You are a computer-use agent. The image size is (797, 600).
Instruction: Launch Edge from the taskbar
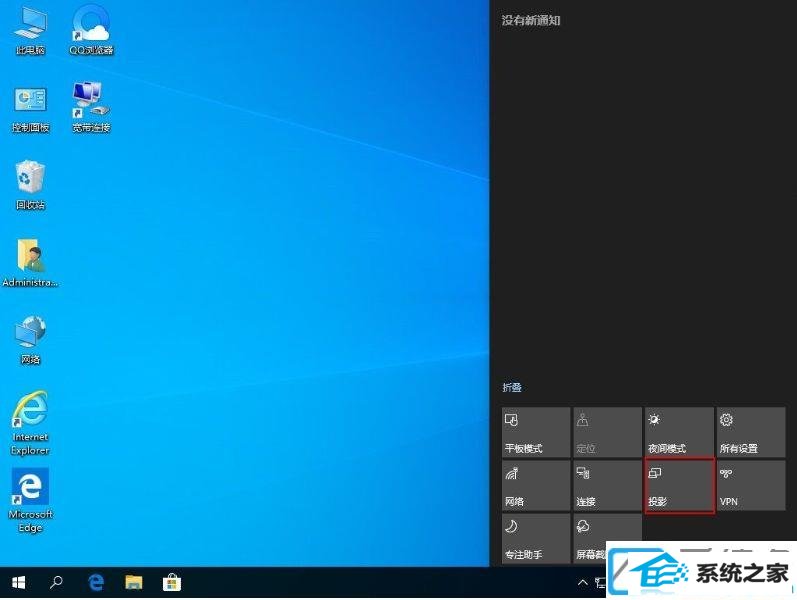pos(96,583)
